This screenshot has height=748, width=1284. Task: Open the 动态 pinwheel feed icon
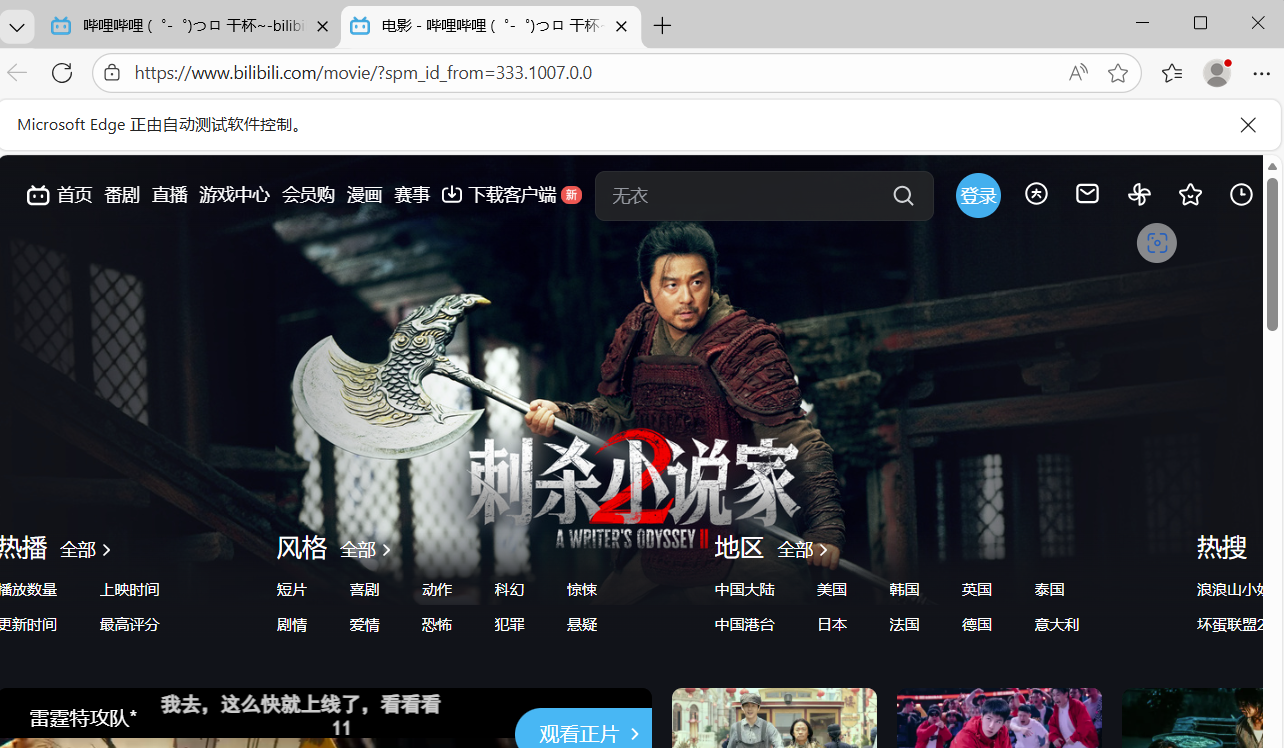coord(1139,195)
